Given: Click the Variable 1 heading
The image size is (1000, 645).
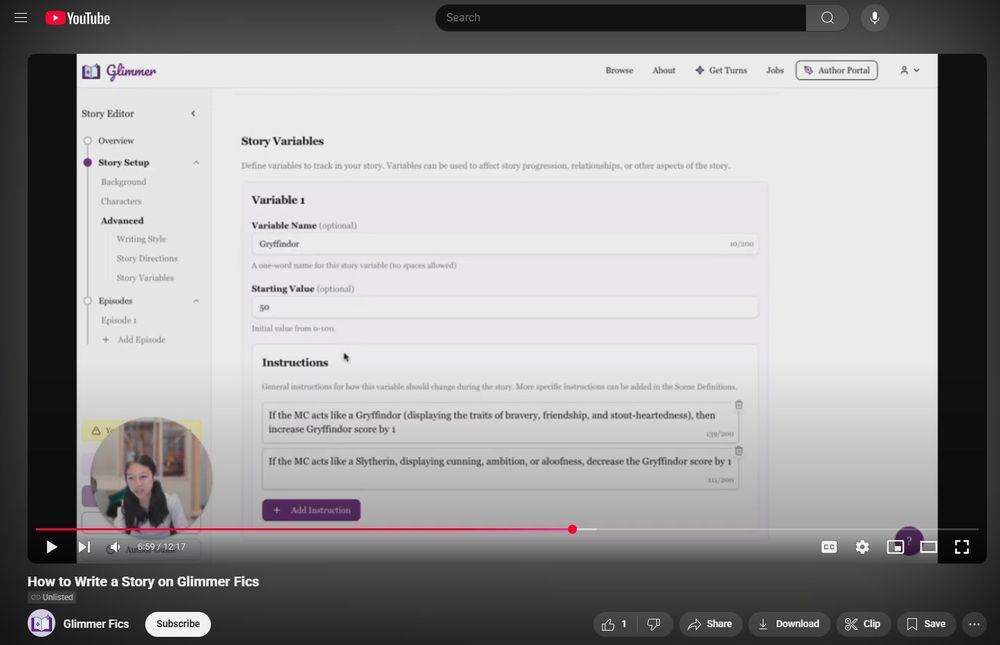Looking at the screenshot, I should [x=278, y=200].
